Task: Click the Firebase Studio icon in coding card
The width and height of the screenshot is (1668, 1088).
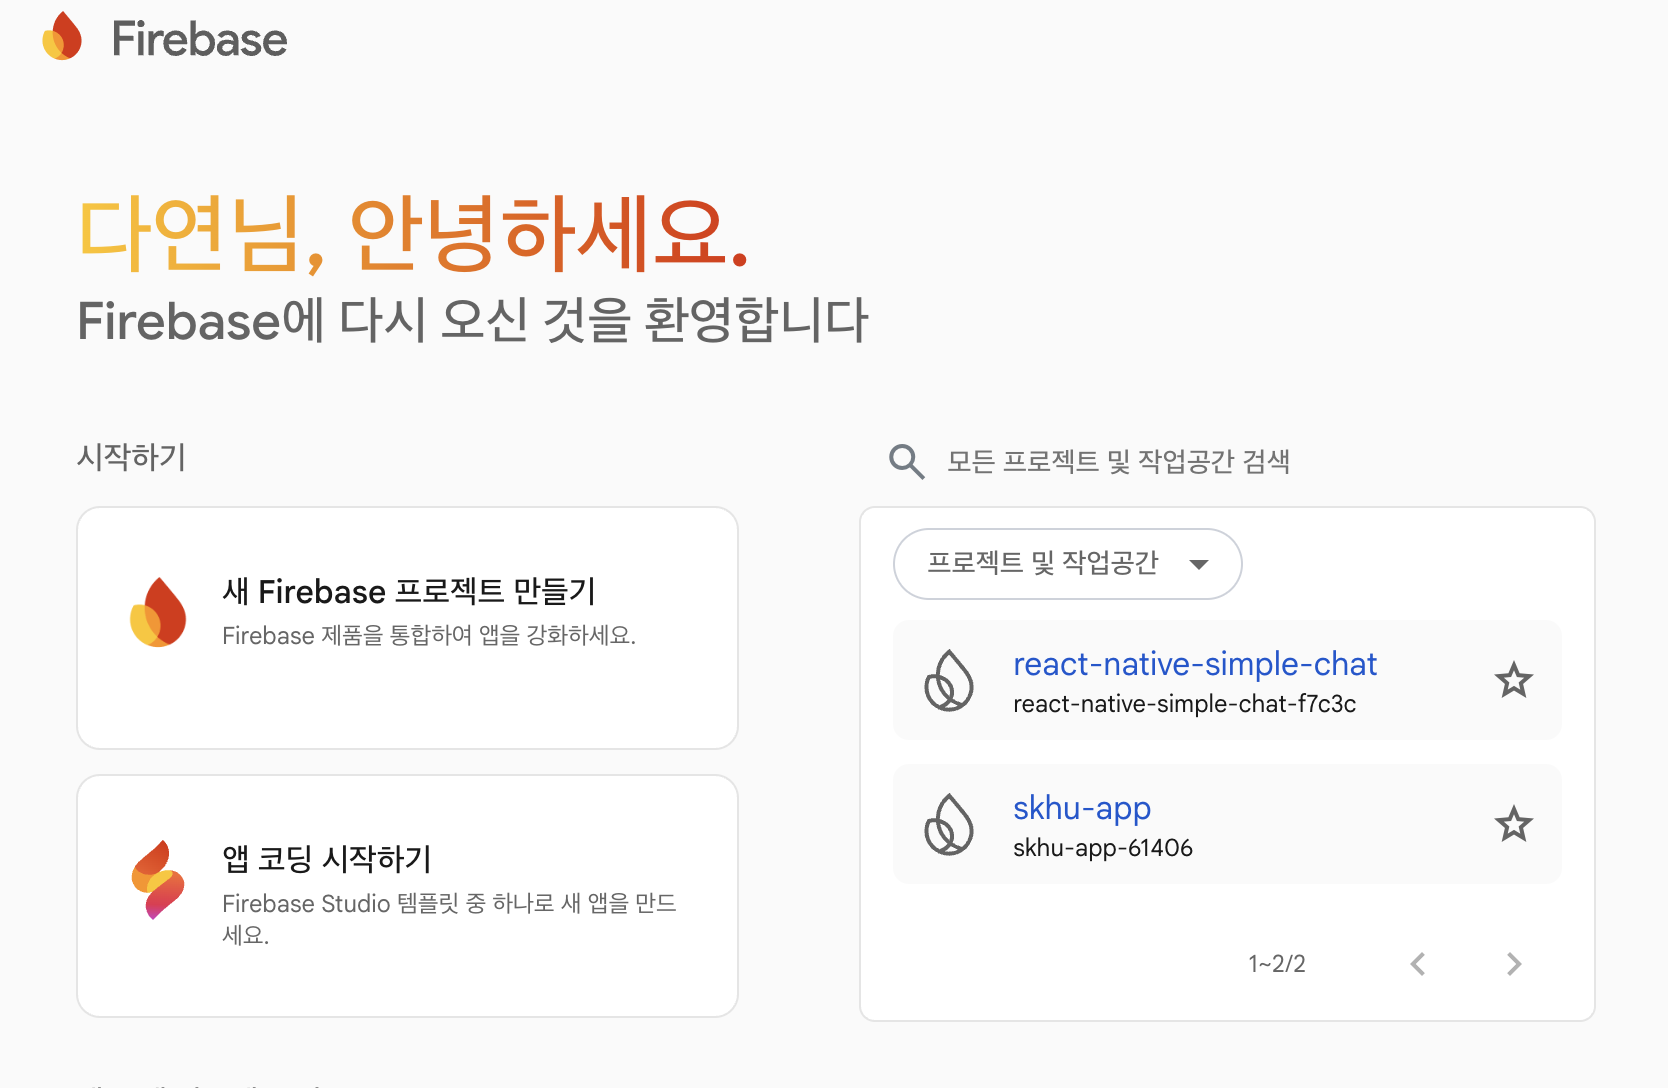Action: click(x=158, y=880)
